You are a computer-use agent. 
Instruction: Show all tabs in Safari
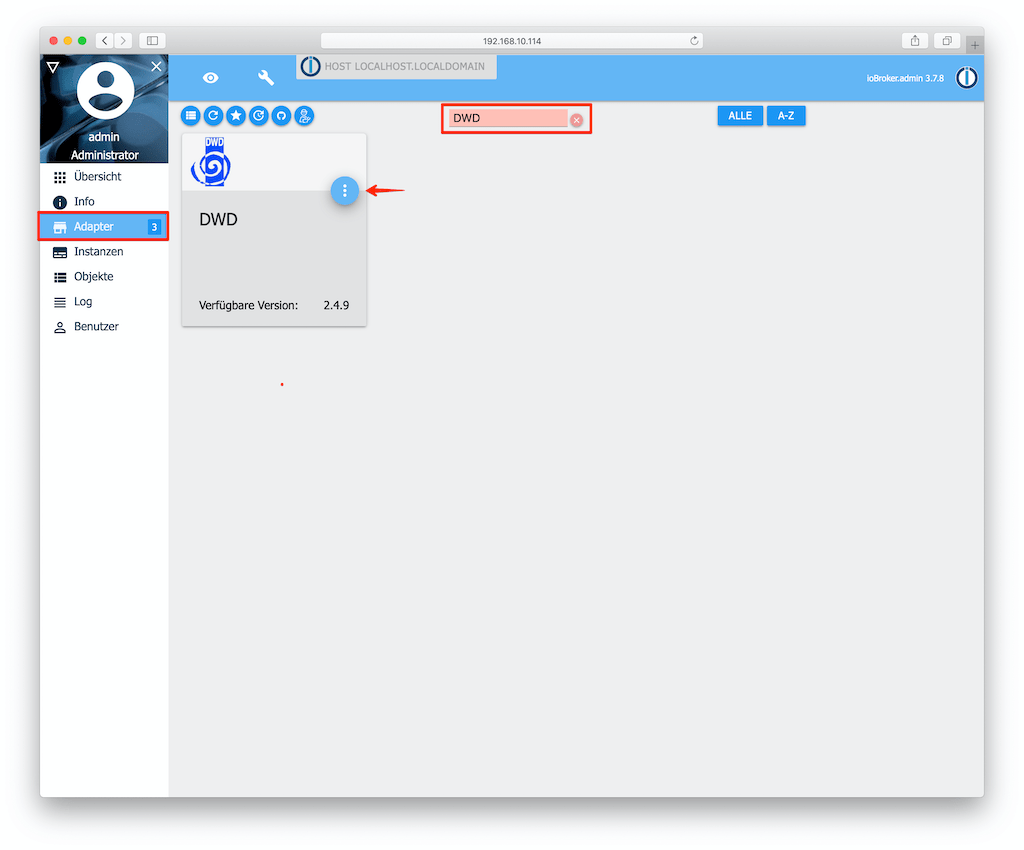point(947,40)
